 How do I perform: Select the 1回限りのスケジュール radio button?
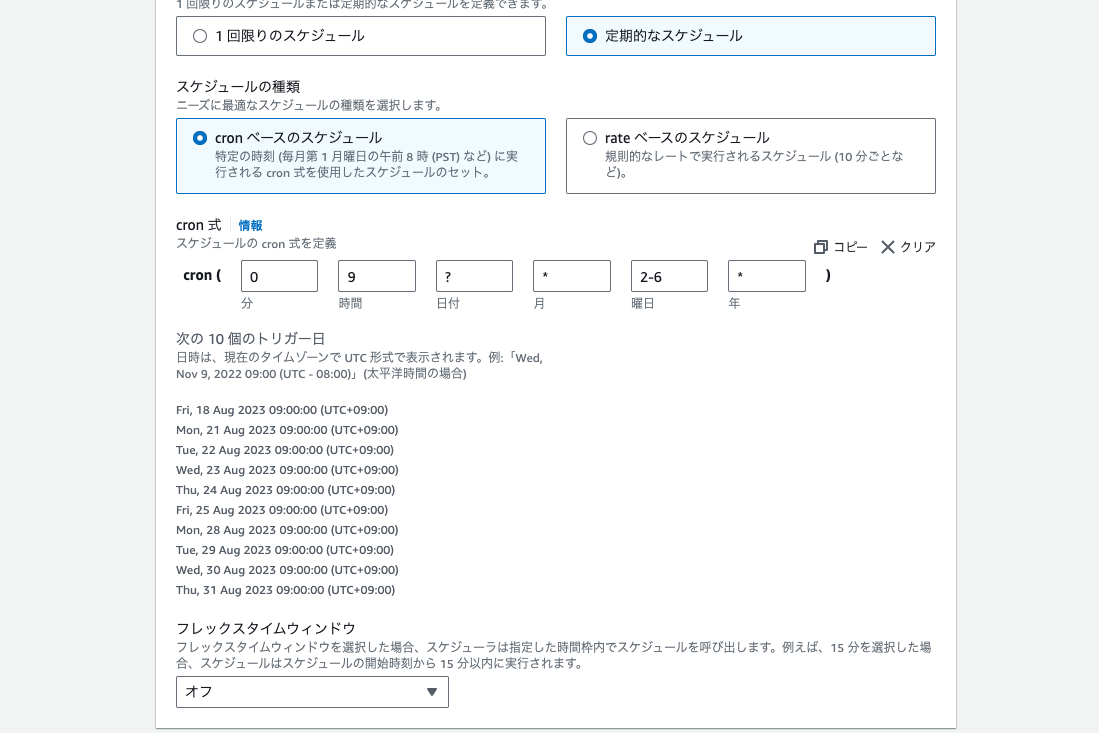click(x=199, y=36)
